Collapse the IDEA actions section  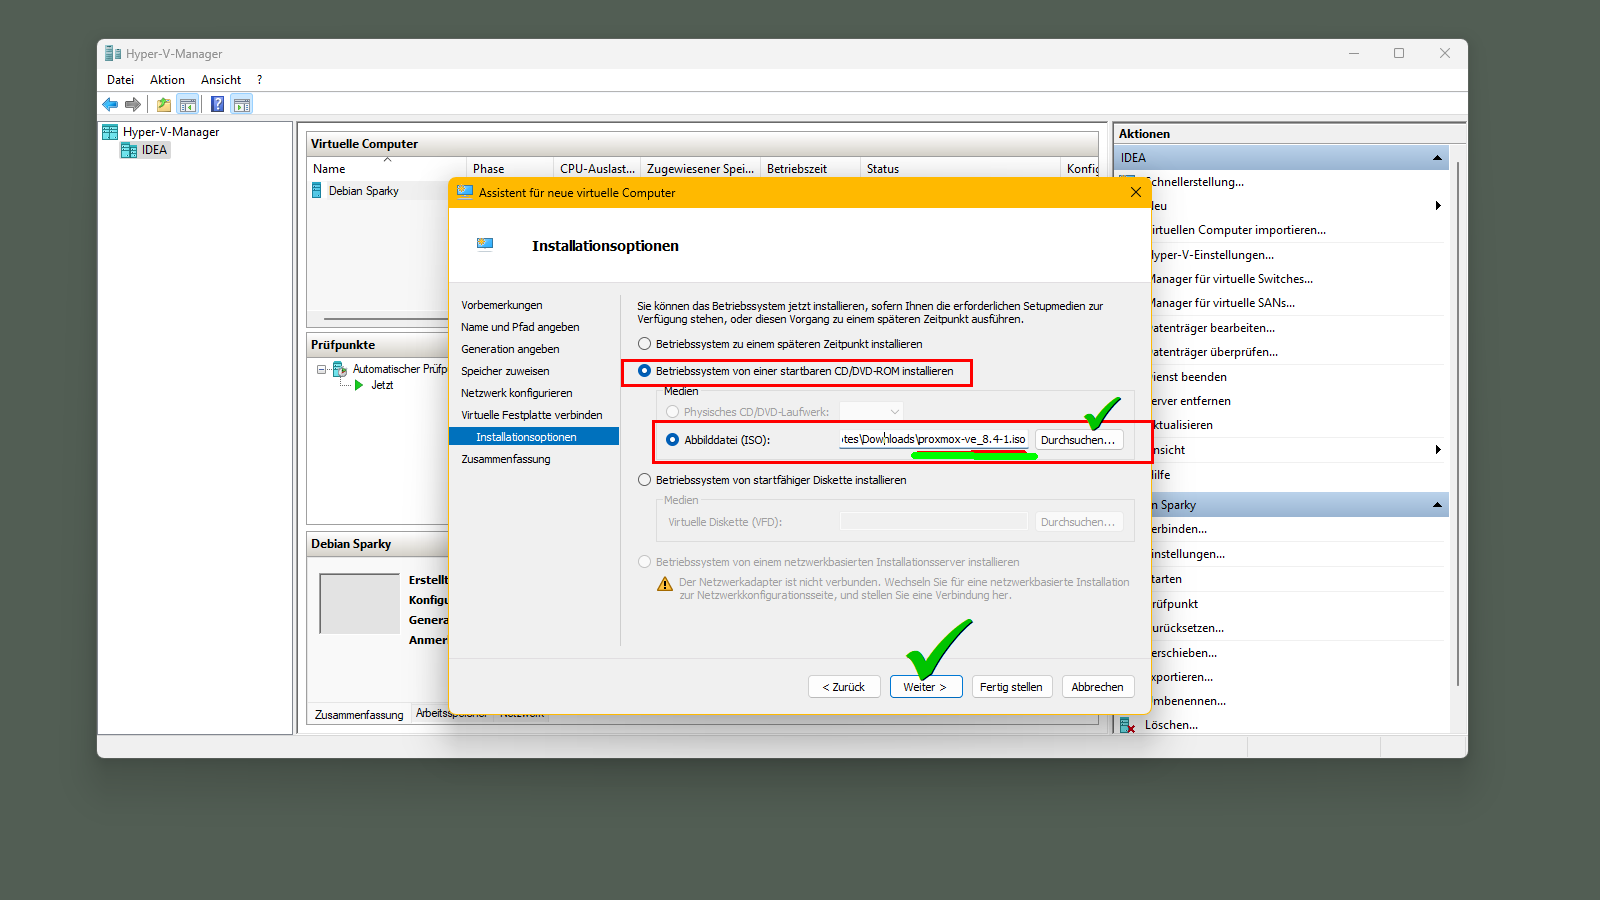tap(1437, 158)
